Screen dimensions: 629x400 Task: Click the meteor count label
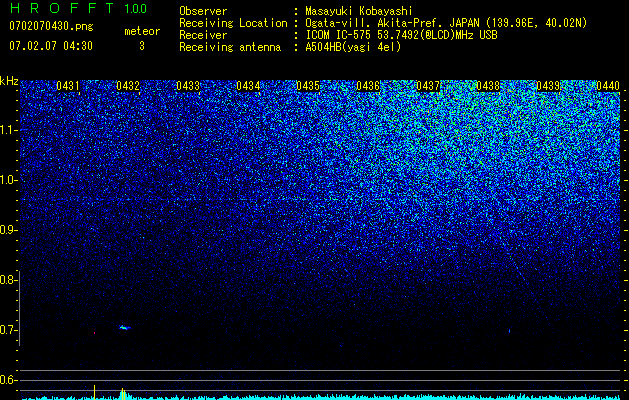point(142,31)
